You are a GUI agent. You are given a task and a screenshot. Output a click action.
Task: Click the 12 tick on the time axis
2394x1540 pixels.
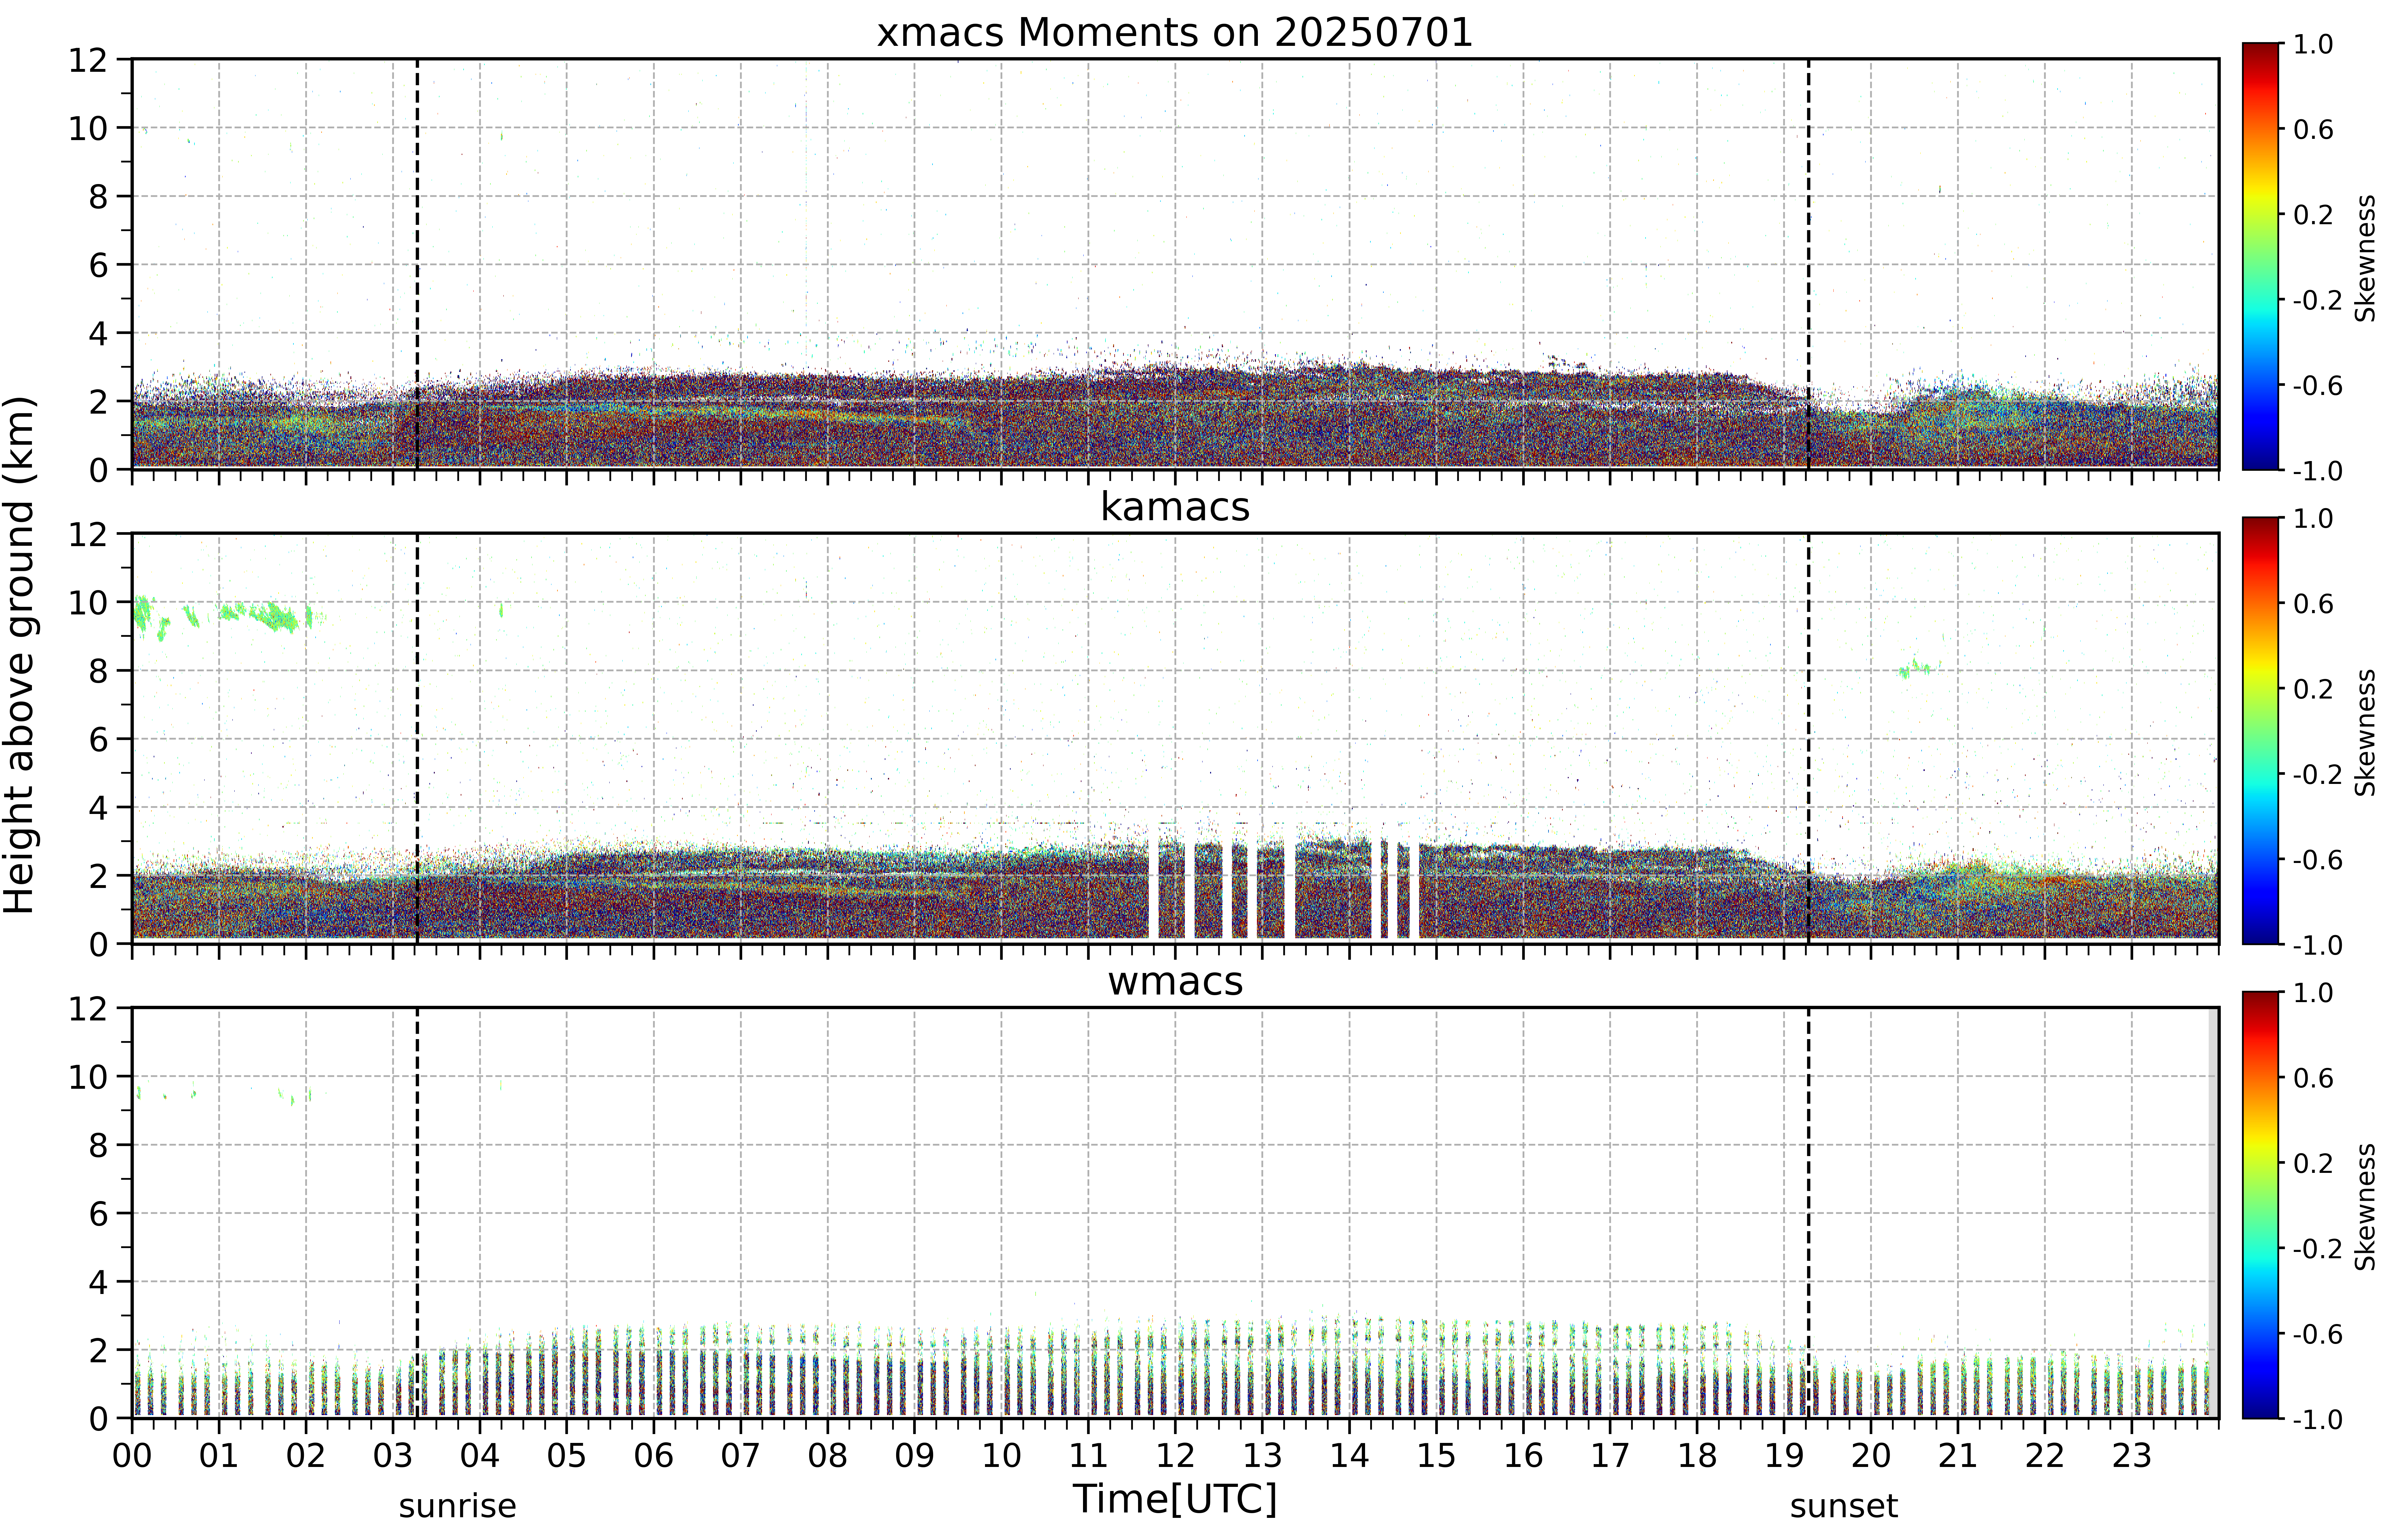[1175, 1456]
